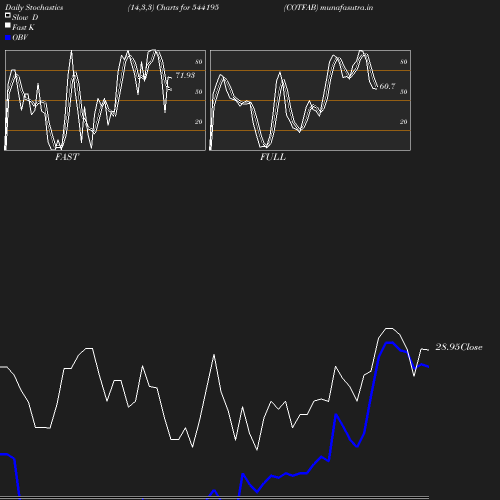
Task: Click the '(COTFAB) munafasutra.in' label
Action: click(x=328, y=8)
